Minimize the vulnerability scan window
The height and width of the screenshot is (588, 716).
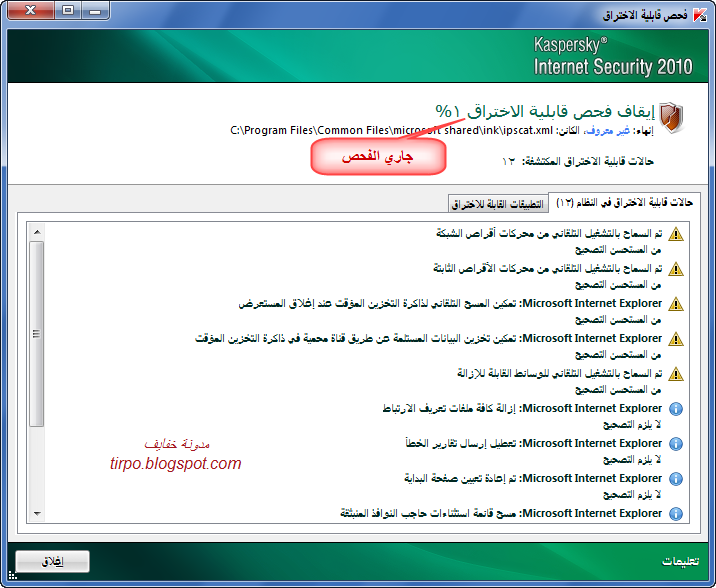coord(95,10)
